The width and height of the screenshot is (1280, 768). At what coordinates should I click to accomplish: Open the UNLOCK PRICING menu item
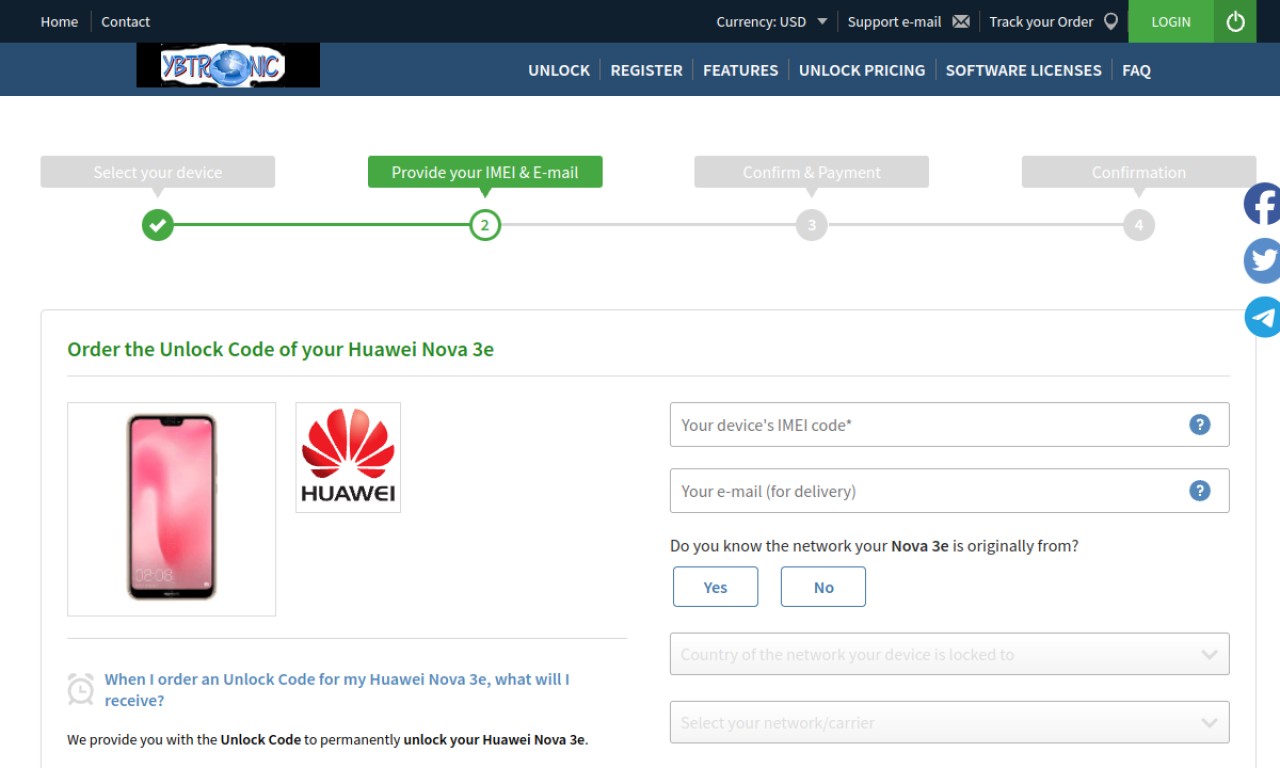[862, 70]
